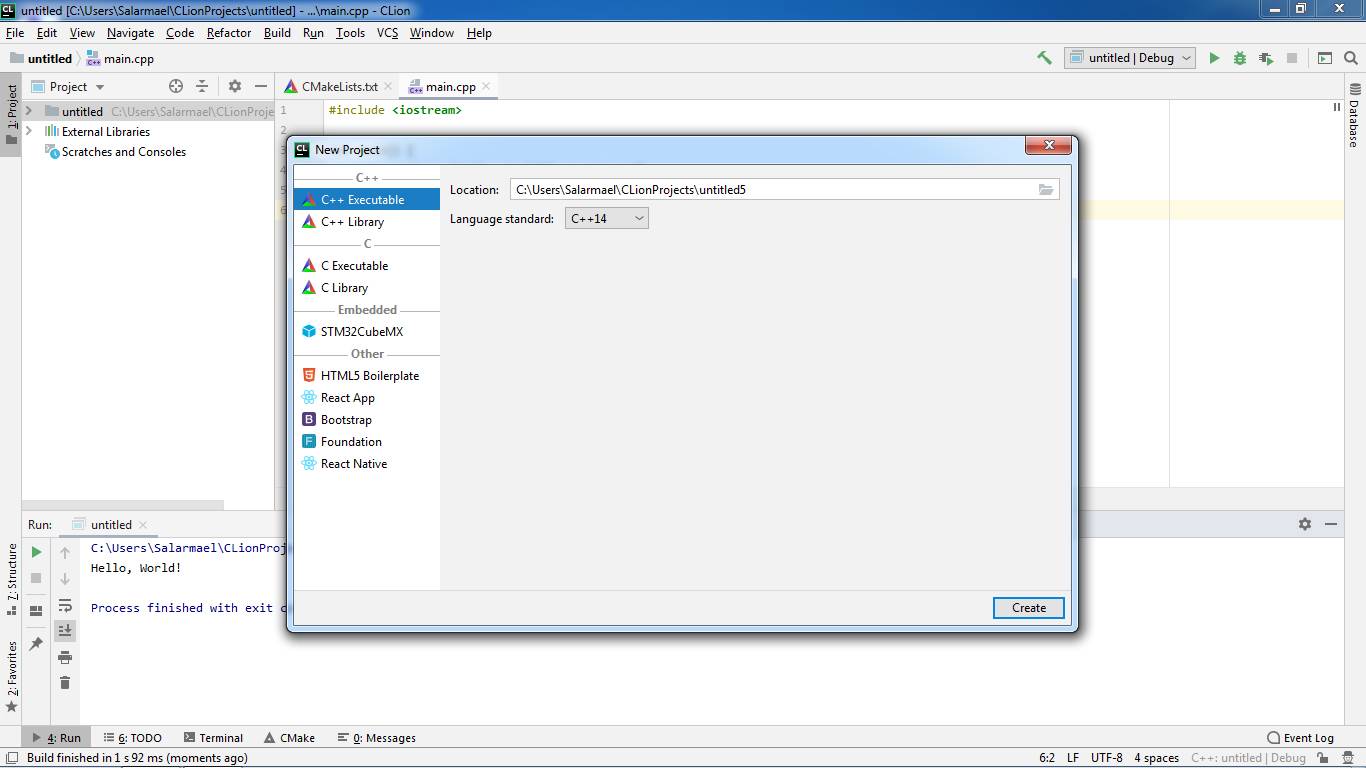1366x768 pixels.
Task: Open the Terminal tool window
Action: 214,738
